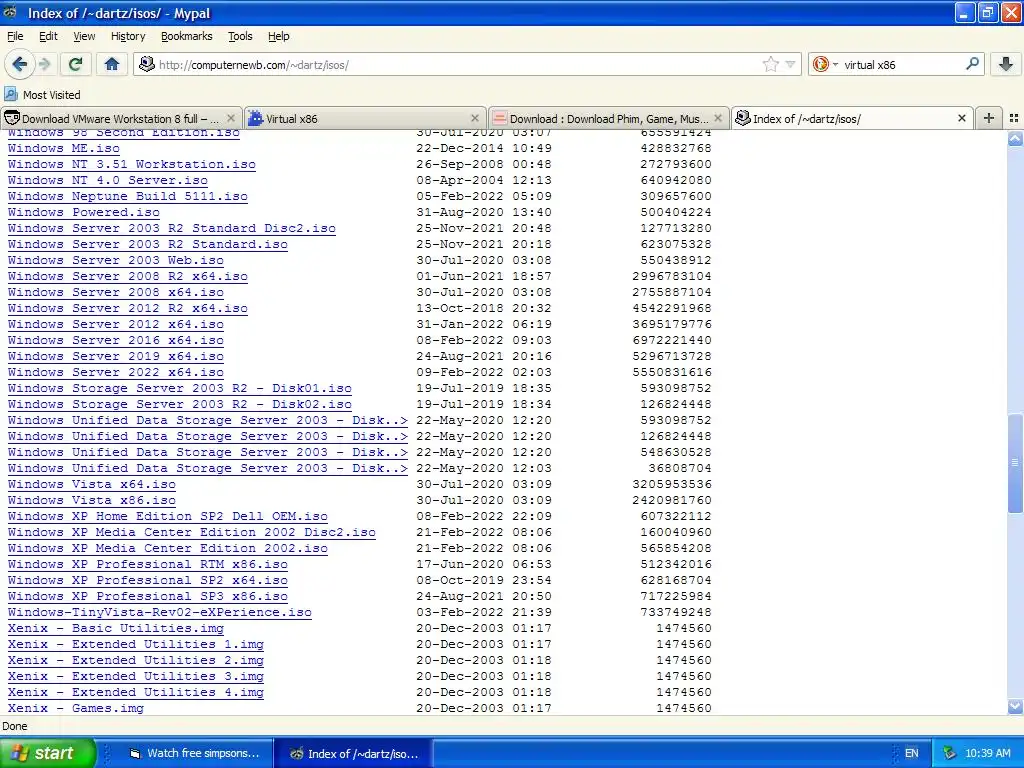Switch to Watch free simpsons taskbar window

(x=195, y=753)
